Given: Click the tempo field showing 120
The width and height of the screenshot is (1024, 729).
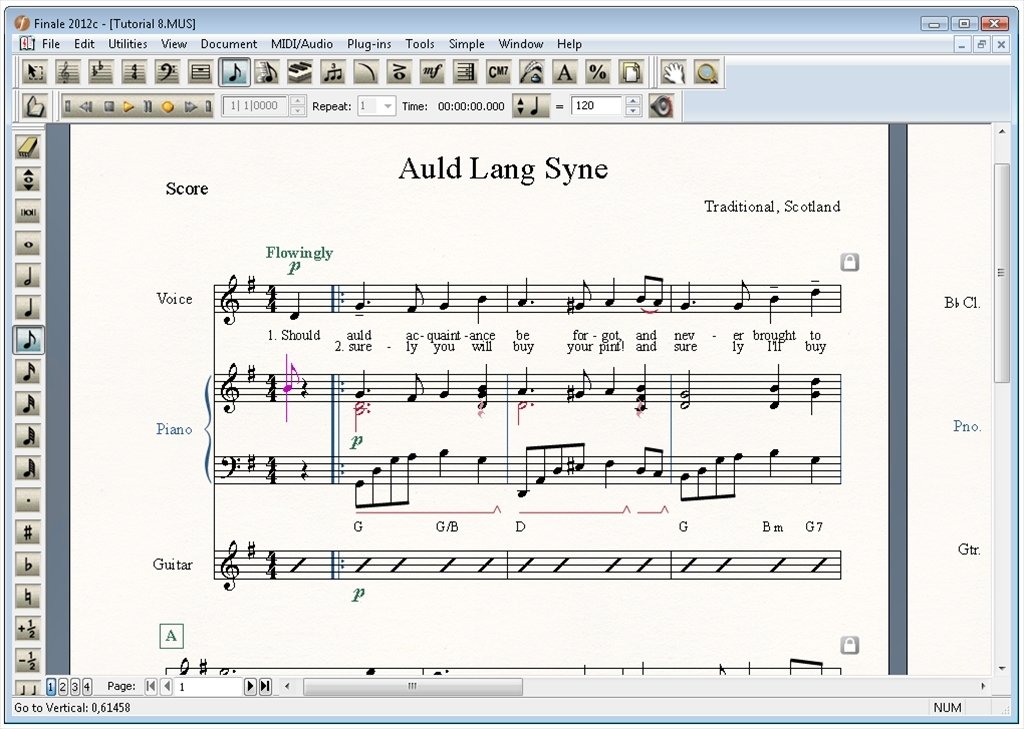Looking at the screenshot, I should (598, 106).
